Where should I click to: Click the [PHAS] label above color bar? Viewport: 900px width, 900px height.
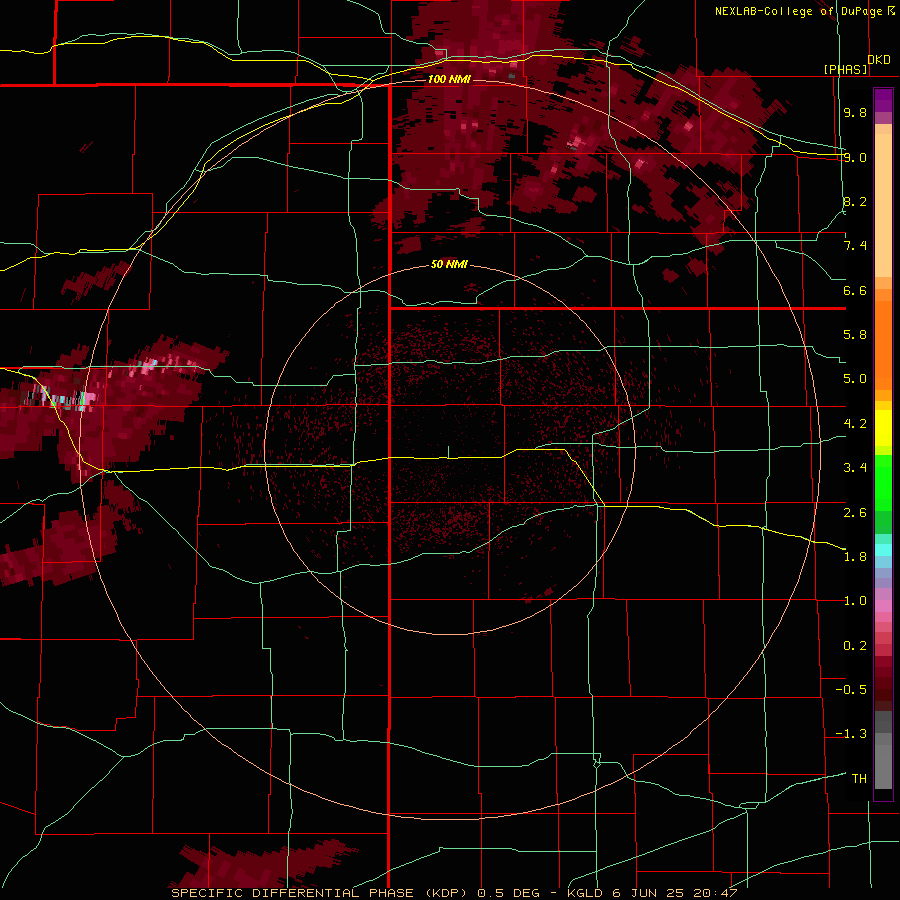click(845, 69)
